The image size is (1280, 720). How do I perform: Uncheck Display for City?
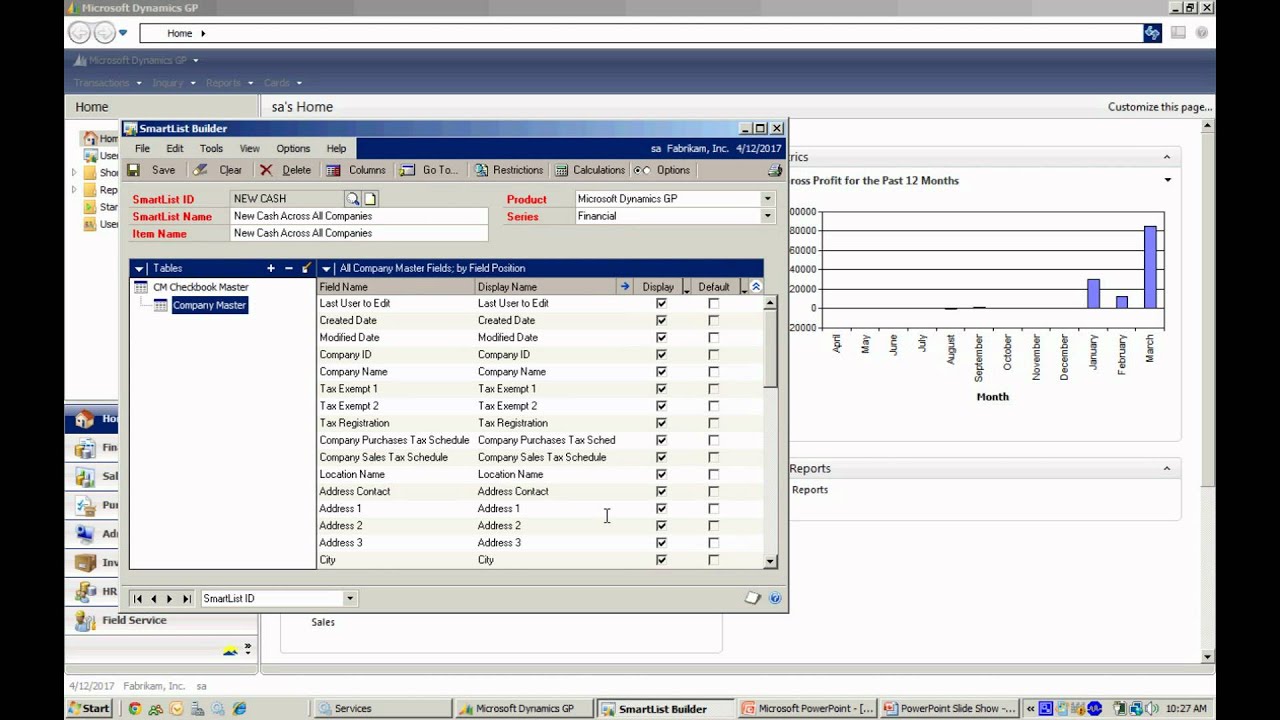pyautogui.click(x=661, y=560)
